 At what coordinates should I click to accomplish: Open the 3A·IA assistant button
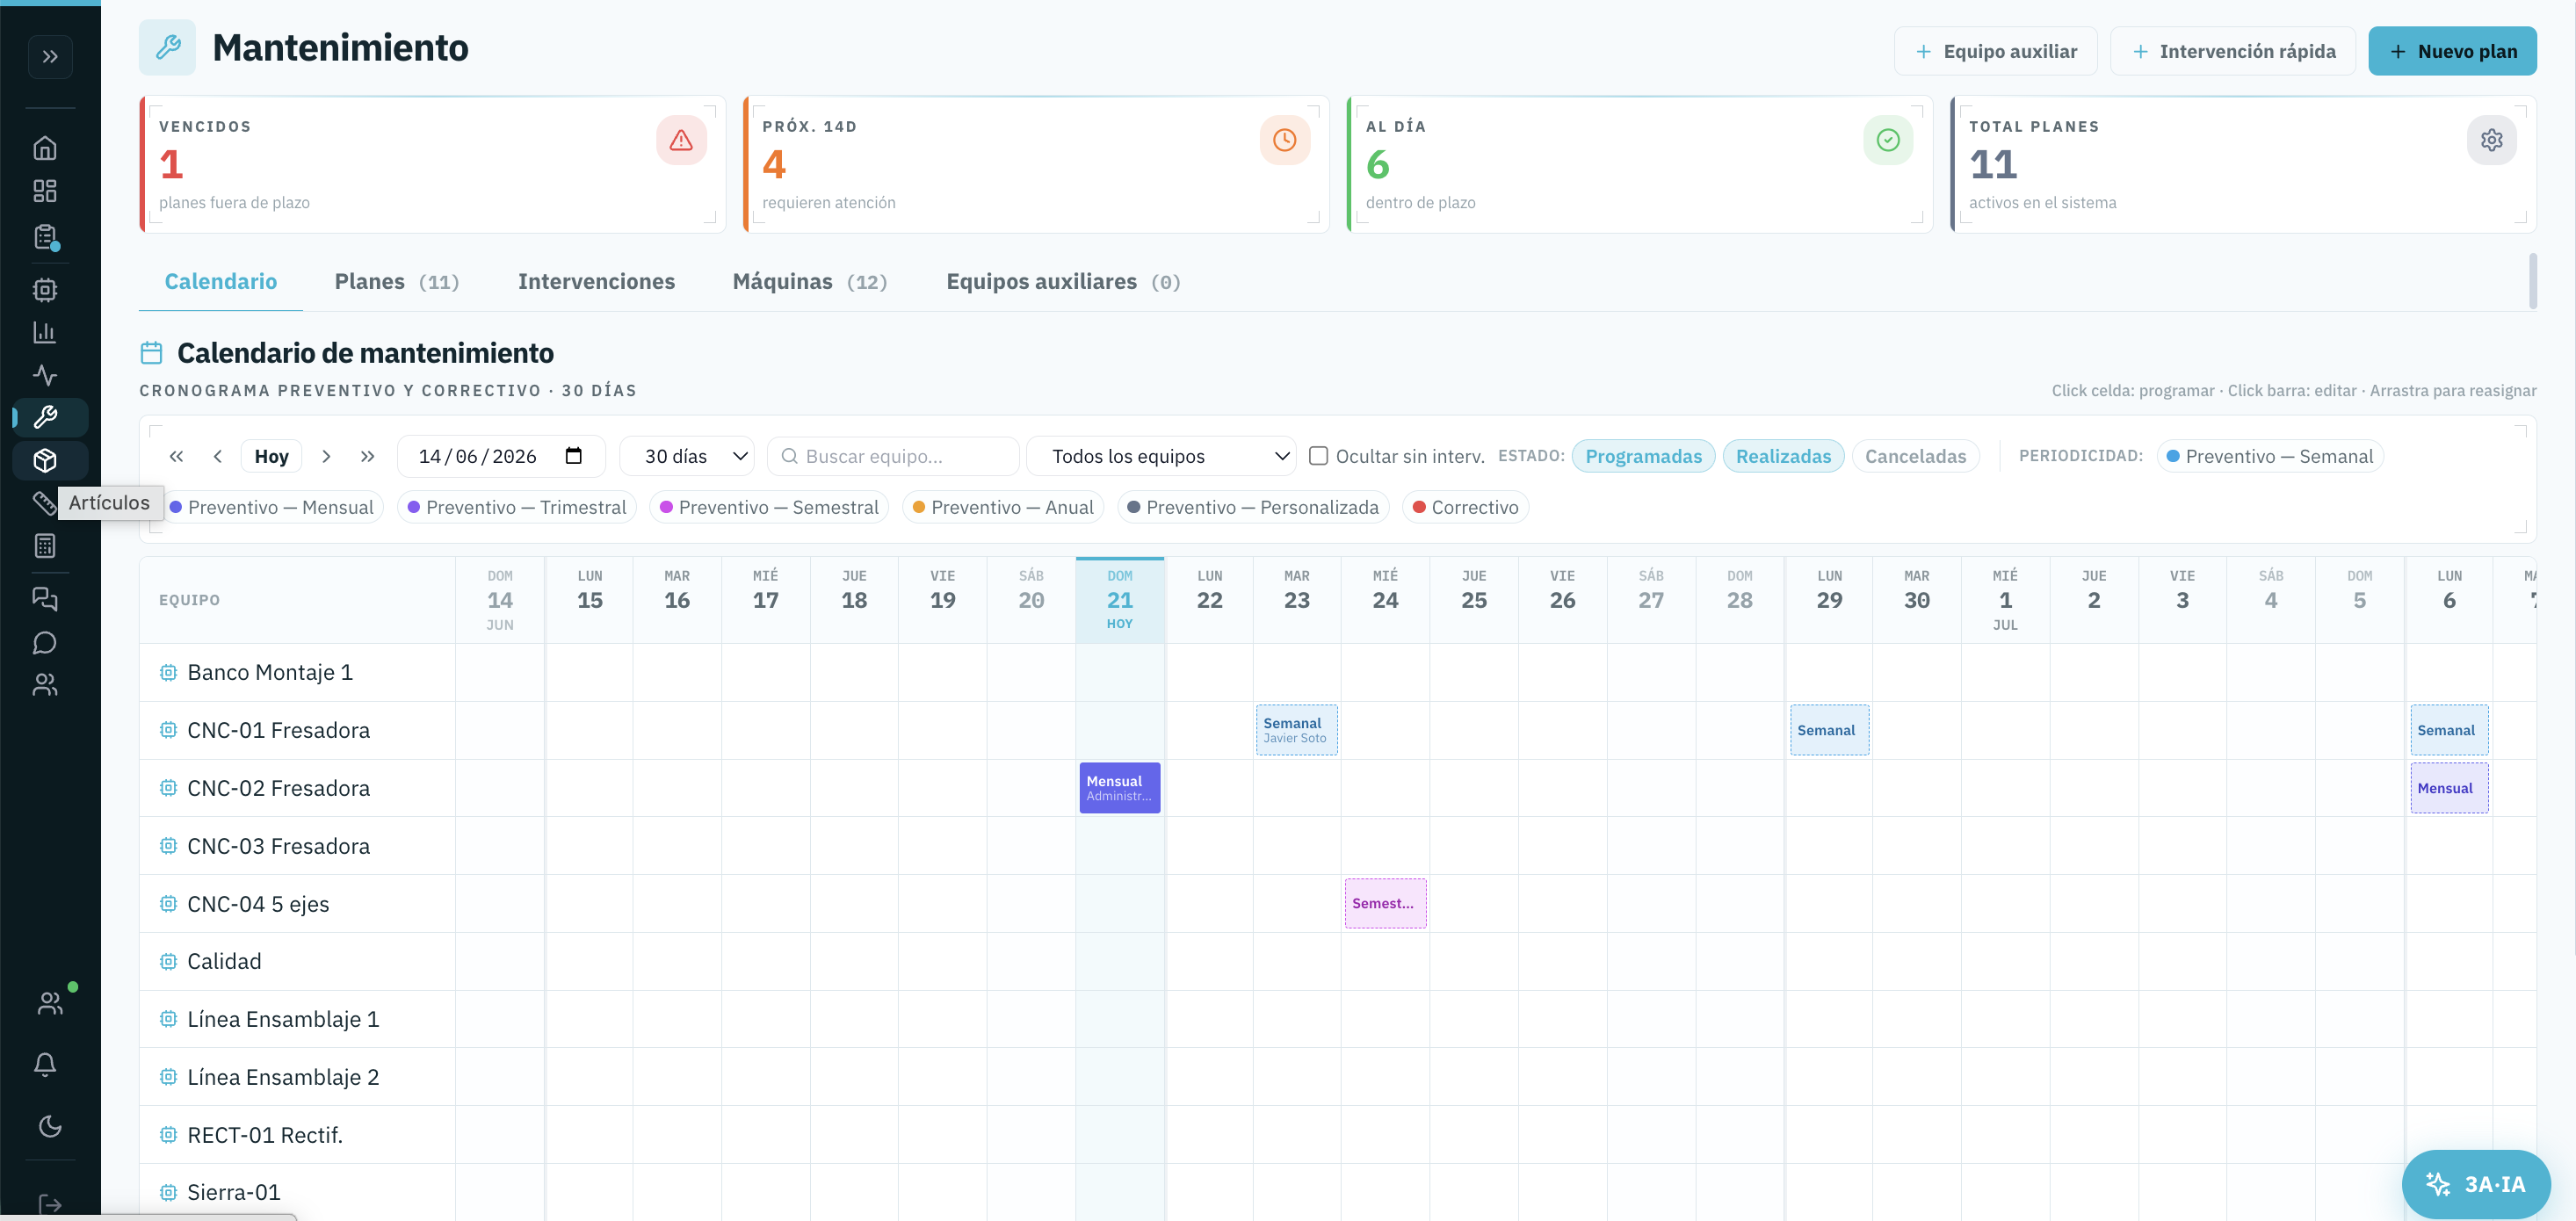pos(2476,1184)
